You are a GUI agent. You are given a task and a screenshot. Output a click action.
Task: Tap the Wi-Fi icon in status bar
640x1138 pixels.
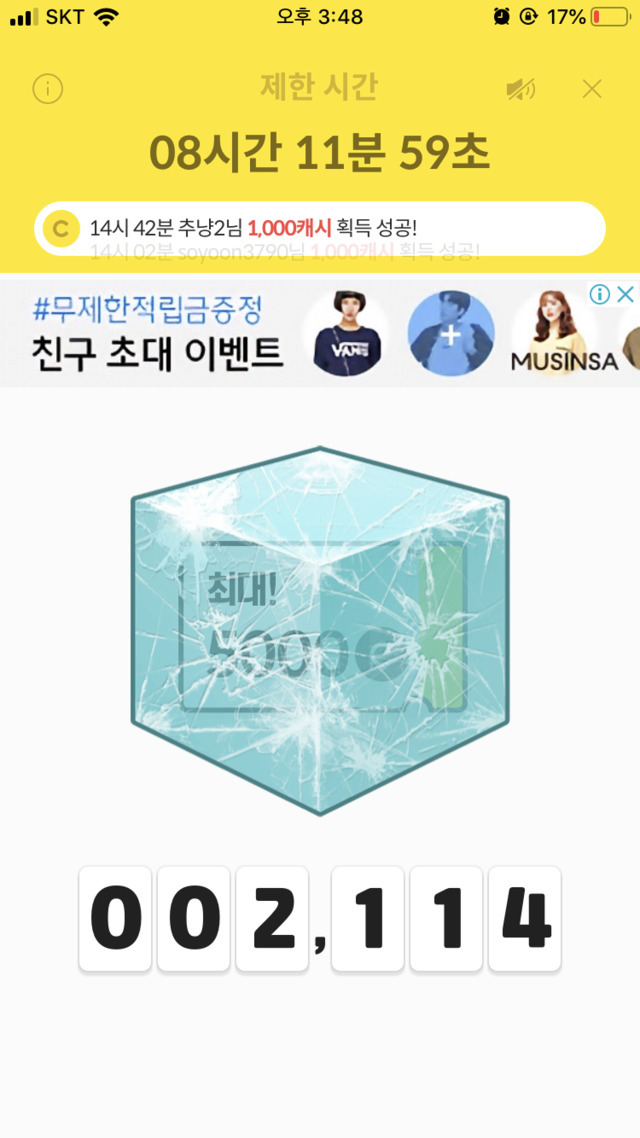click(106, 17)
